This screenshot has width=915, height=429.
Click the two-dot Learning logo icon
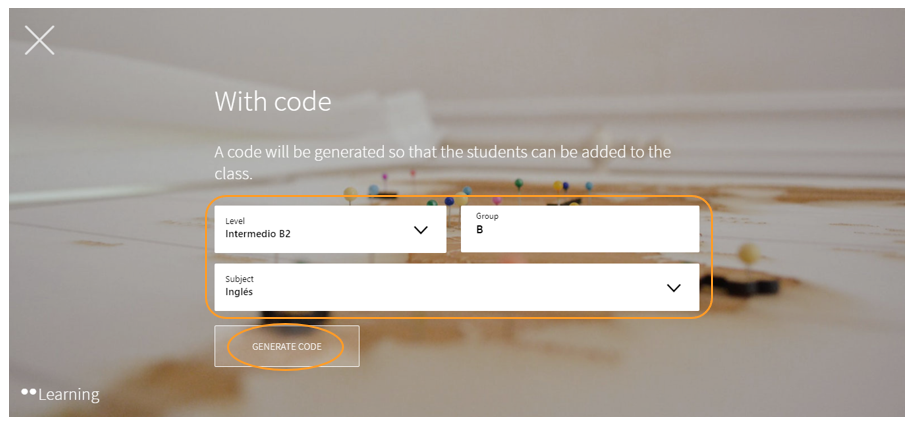[x=28, y=392]
